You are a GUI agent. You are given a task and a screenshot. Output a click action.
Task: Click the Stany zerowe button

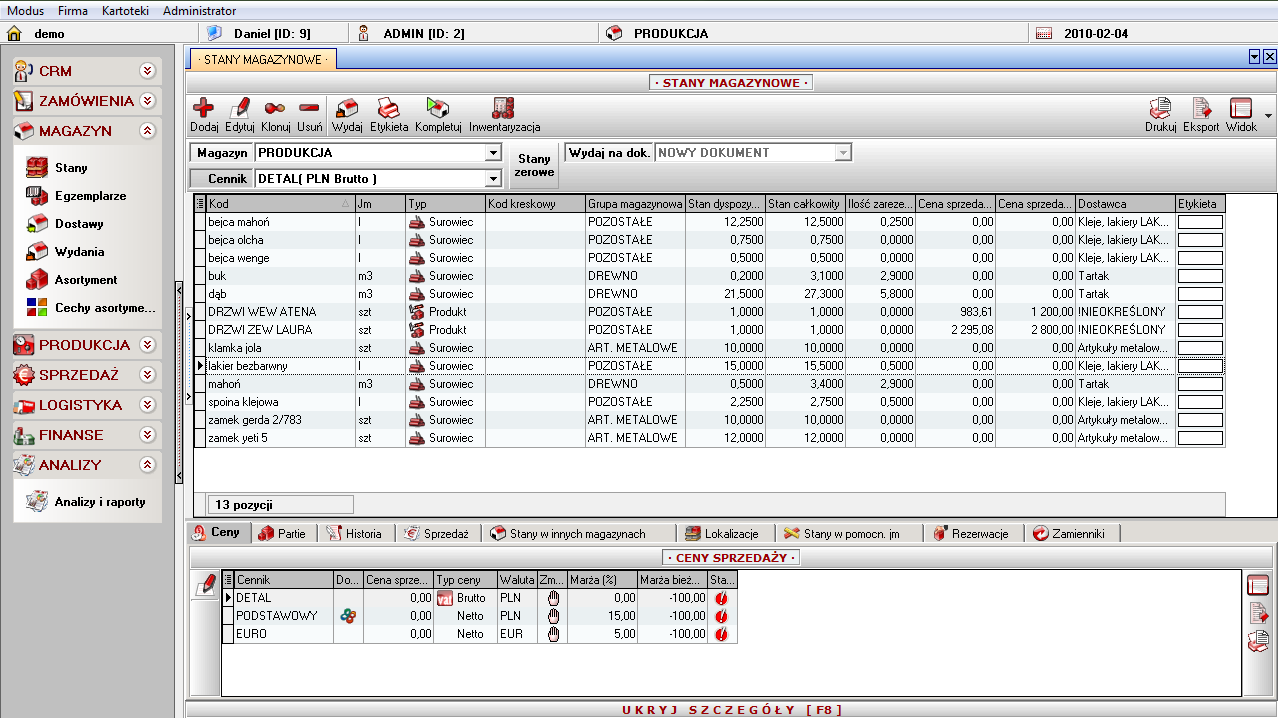click(534, 166)
